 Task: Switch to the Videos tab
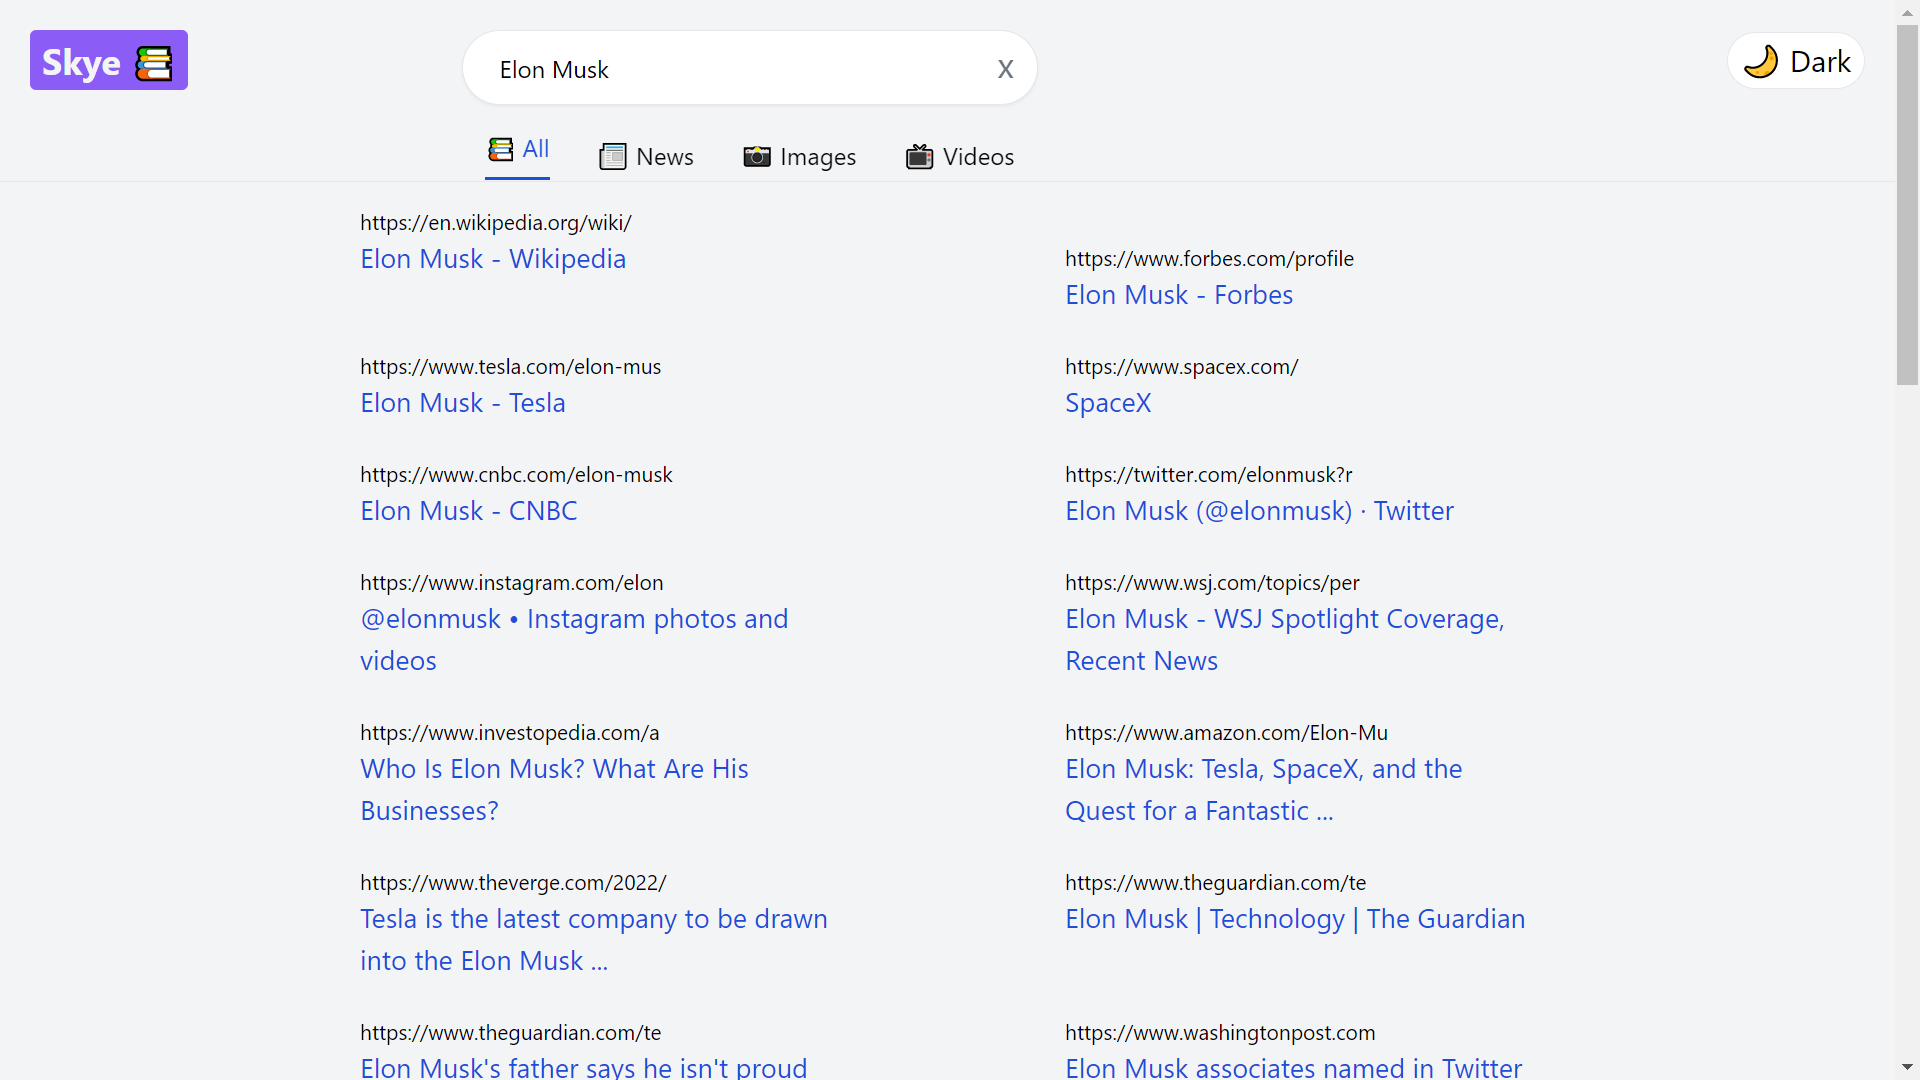(959, 157)
